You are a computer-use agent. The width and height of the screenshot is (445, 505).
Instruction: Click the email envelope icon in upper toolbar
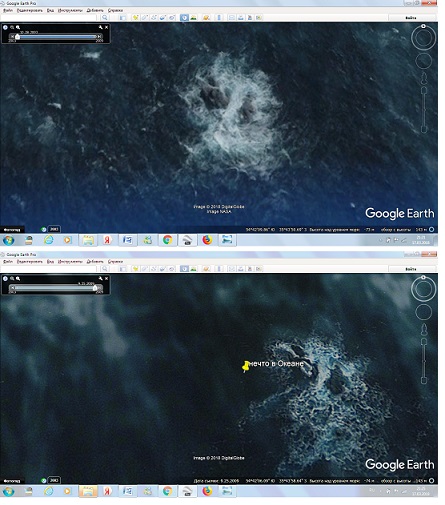[232, 18]
